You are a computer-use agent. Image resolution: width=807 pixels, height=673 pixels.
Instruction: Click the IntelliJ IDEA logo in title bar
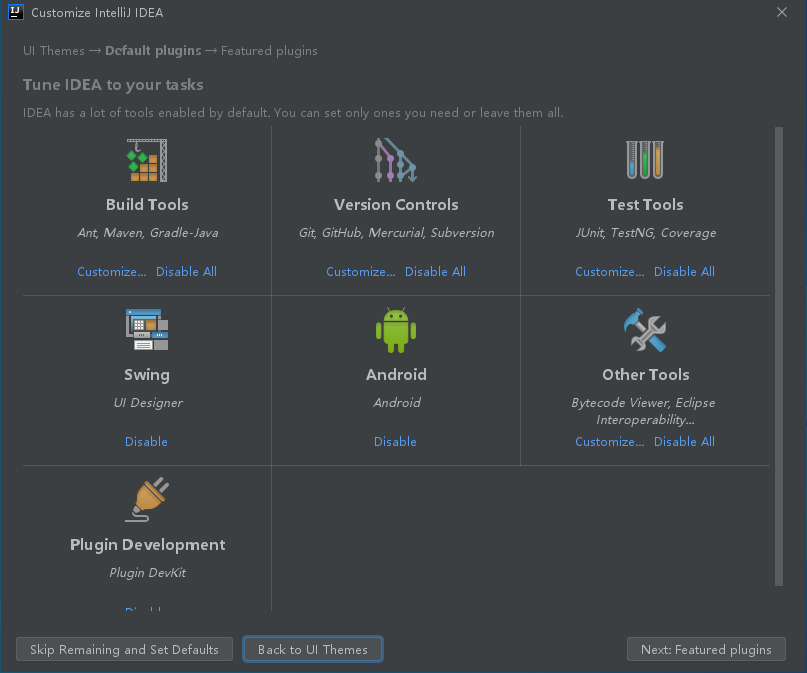click(16, 12)
